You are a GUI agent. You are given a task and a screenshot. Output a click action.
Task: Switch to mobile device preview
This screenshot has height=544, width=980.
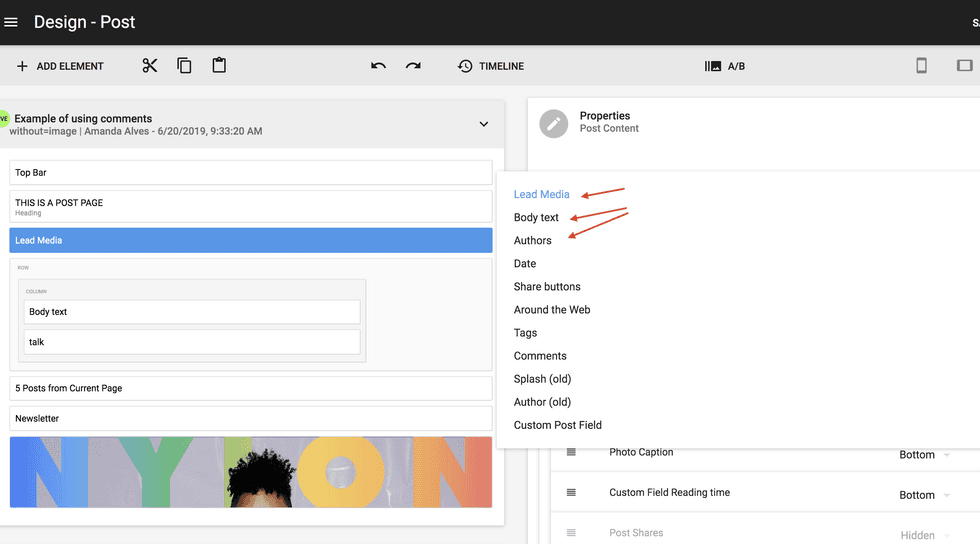point(921,66)
